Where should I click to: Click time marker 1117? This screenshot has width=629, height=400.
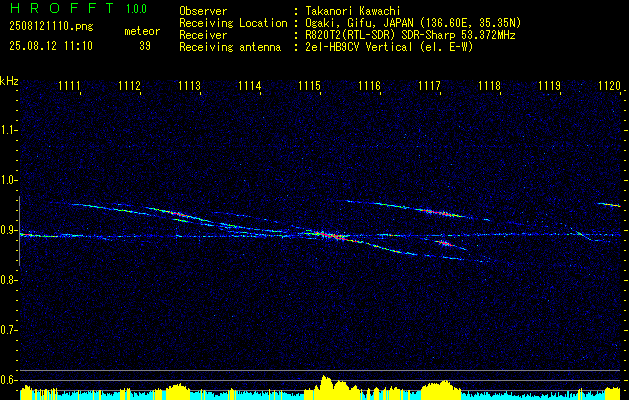pos(429,86)
